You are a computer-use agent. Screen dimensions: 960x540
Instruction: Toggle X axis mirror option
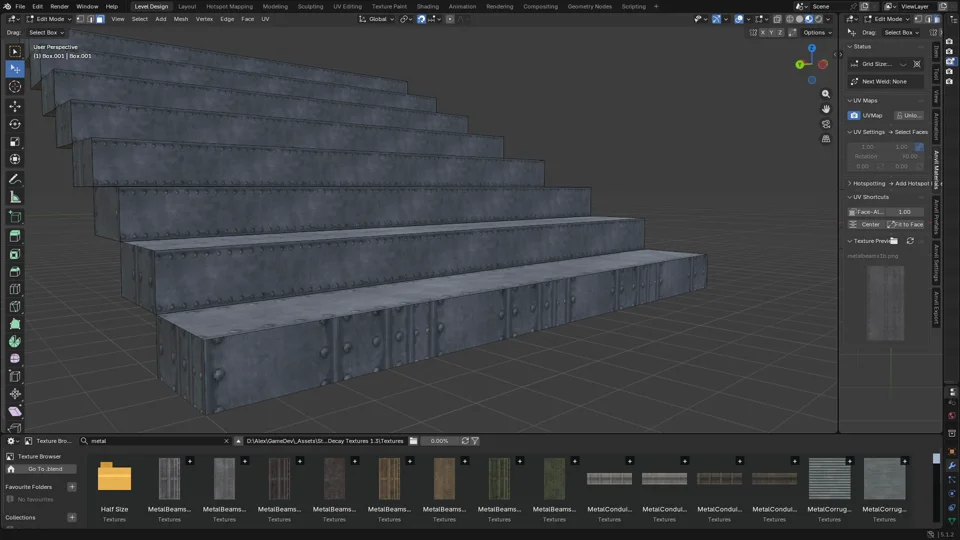point(763,32)
